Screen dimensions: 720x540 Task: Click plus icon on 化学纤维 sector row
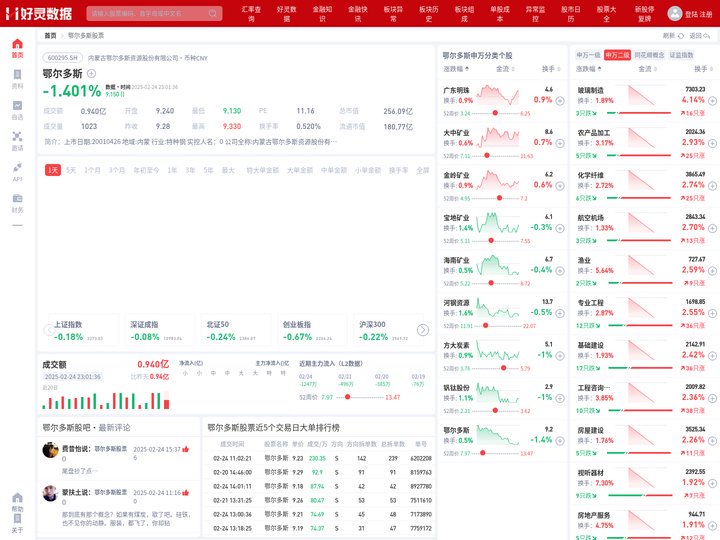coord(712,186)
